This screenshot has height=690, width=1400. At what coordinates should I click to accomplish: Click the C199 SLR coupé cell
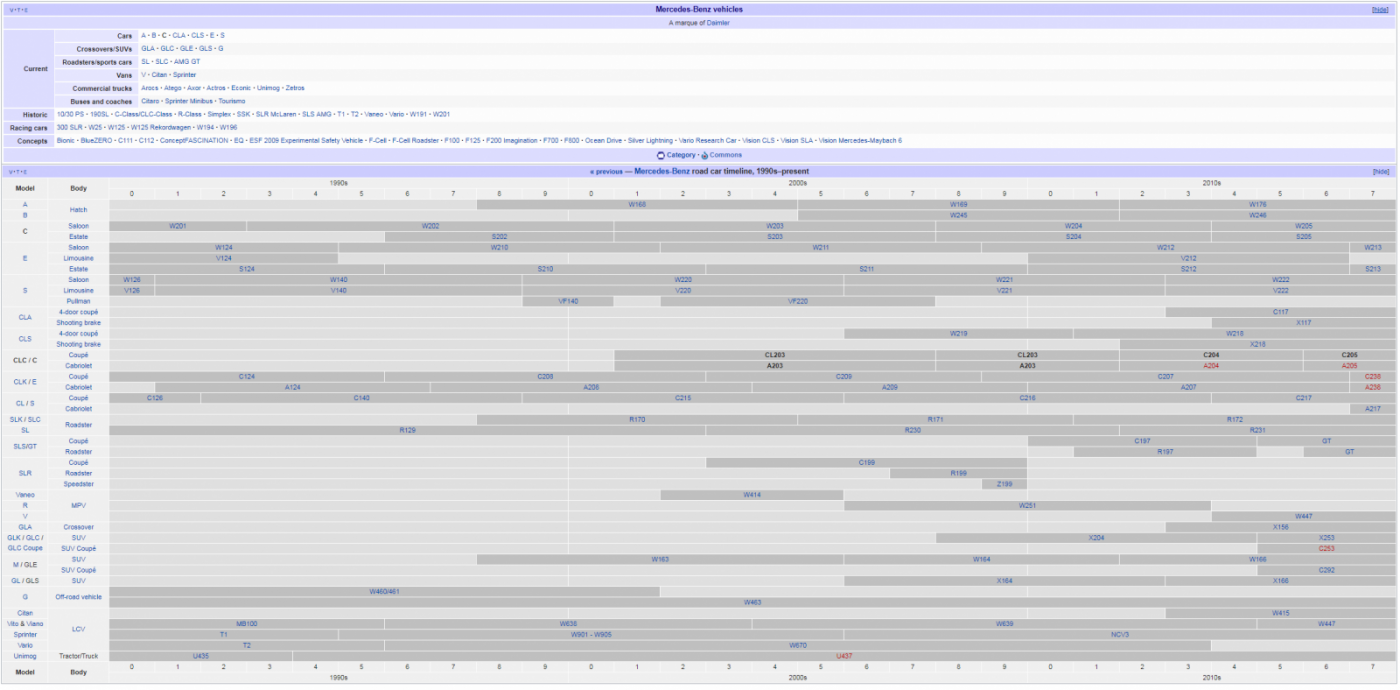[866, 463]
